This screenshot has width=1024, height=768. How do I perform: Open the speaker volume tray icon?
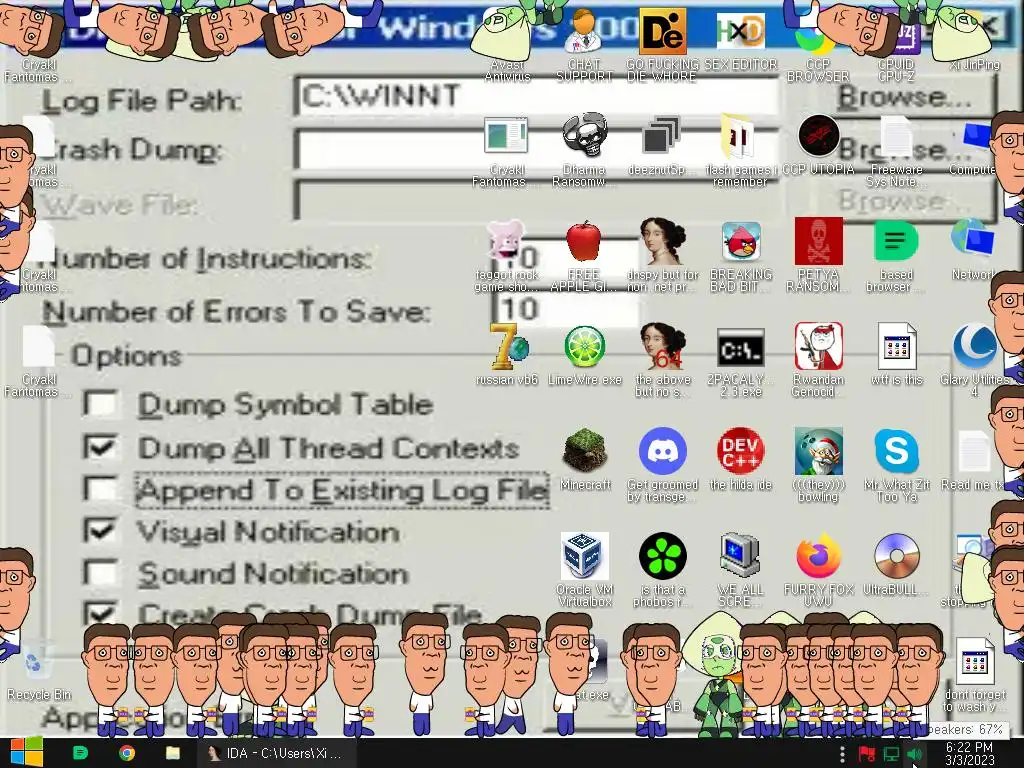click(x=915, y=754)
